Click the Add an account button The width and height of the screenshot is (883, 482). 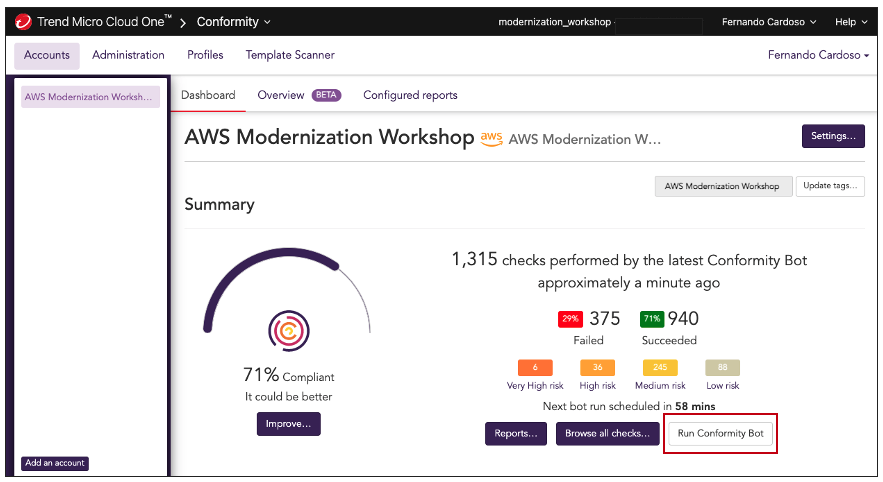coord(55,463)
